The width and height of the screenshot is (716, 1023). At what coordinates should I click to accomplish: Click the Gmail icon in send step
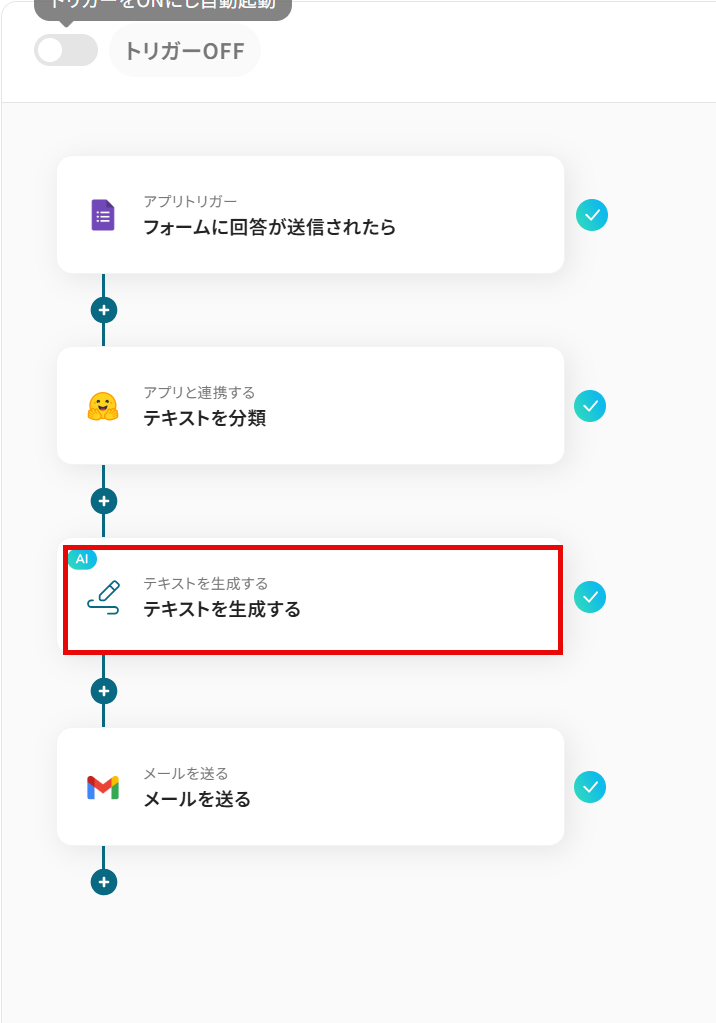103,787
